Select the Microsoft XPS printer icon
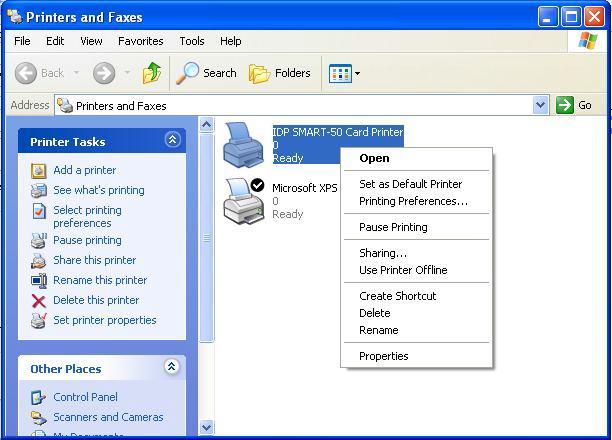 [x=244, y=201]
